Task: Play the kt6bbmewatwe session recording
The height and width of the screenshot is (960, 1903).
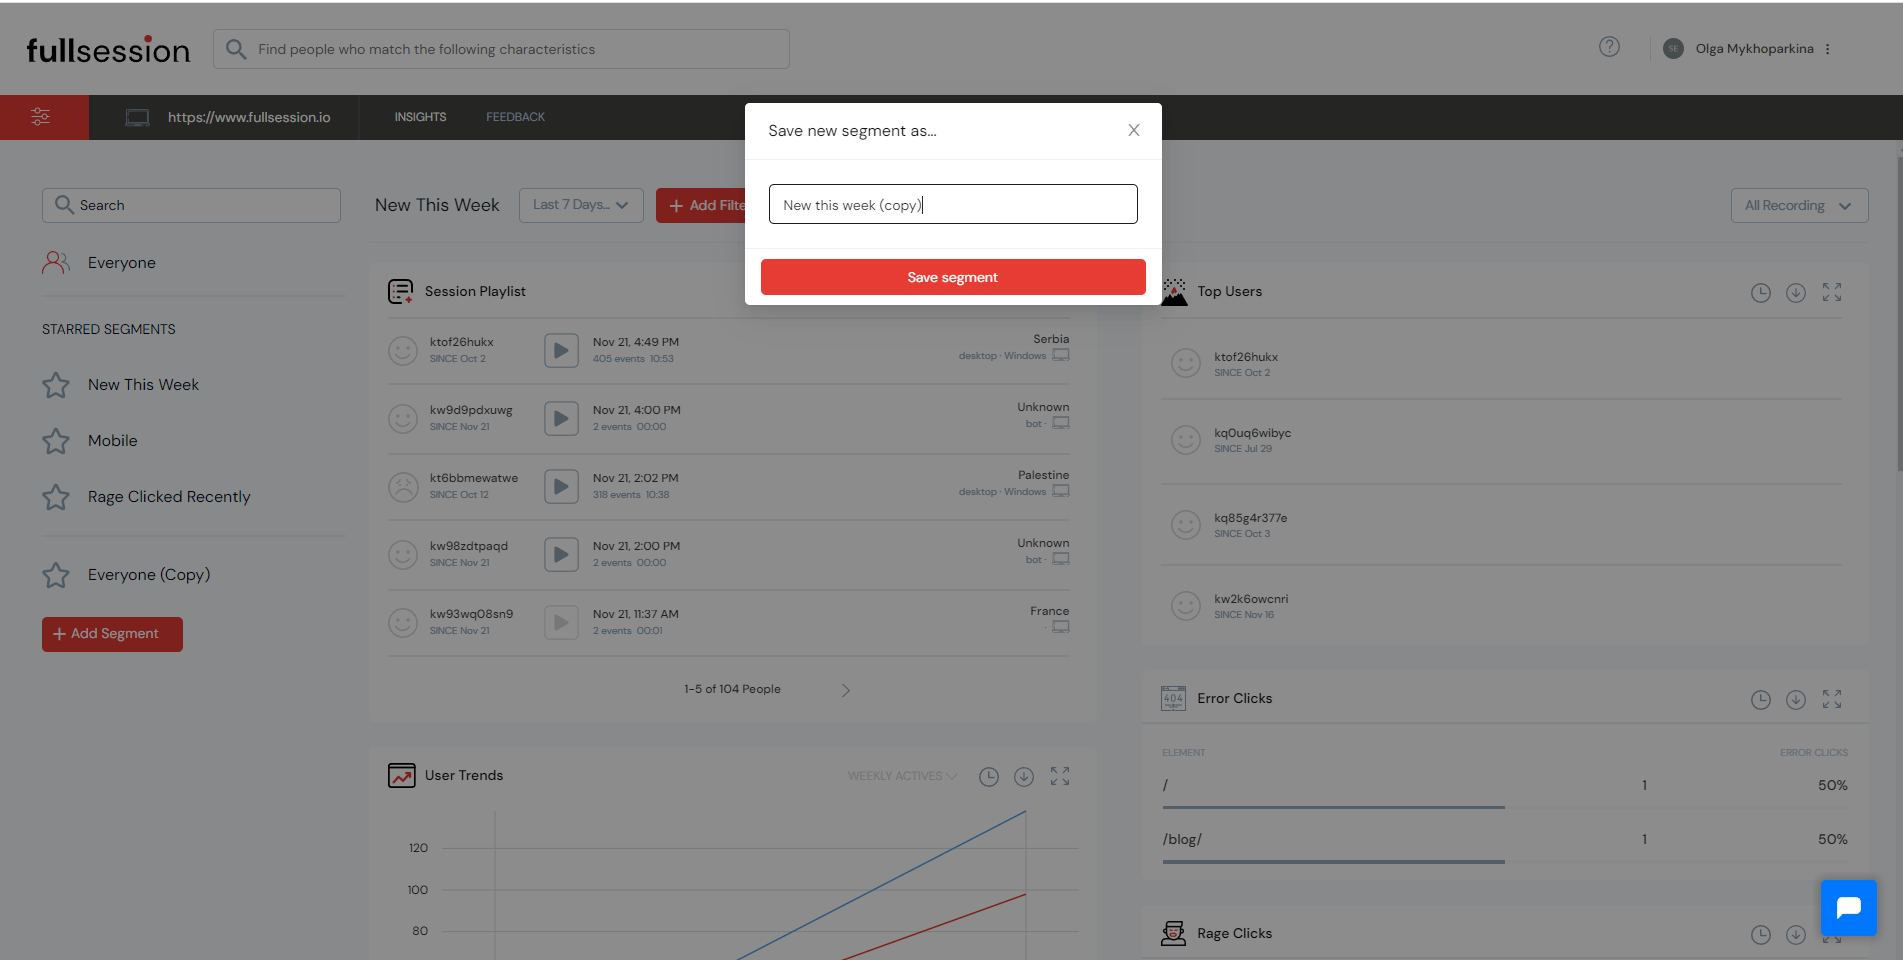Action: click(x=561, y=487)
